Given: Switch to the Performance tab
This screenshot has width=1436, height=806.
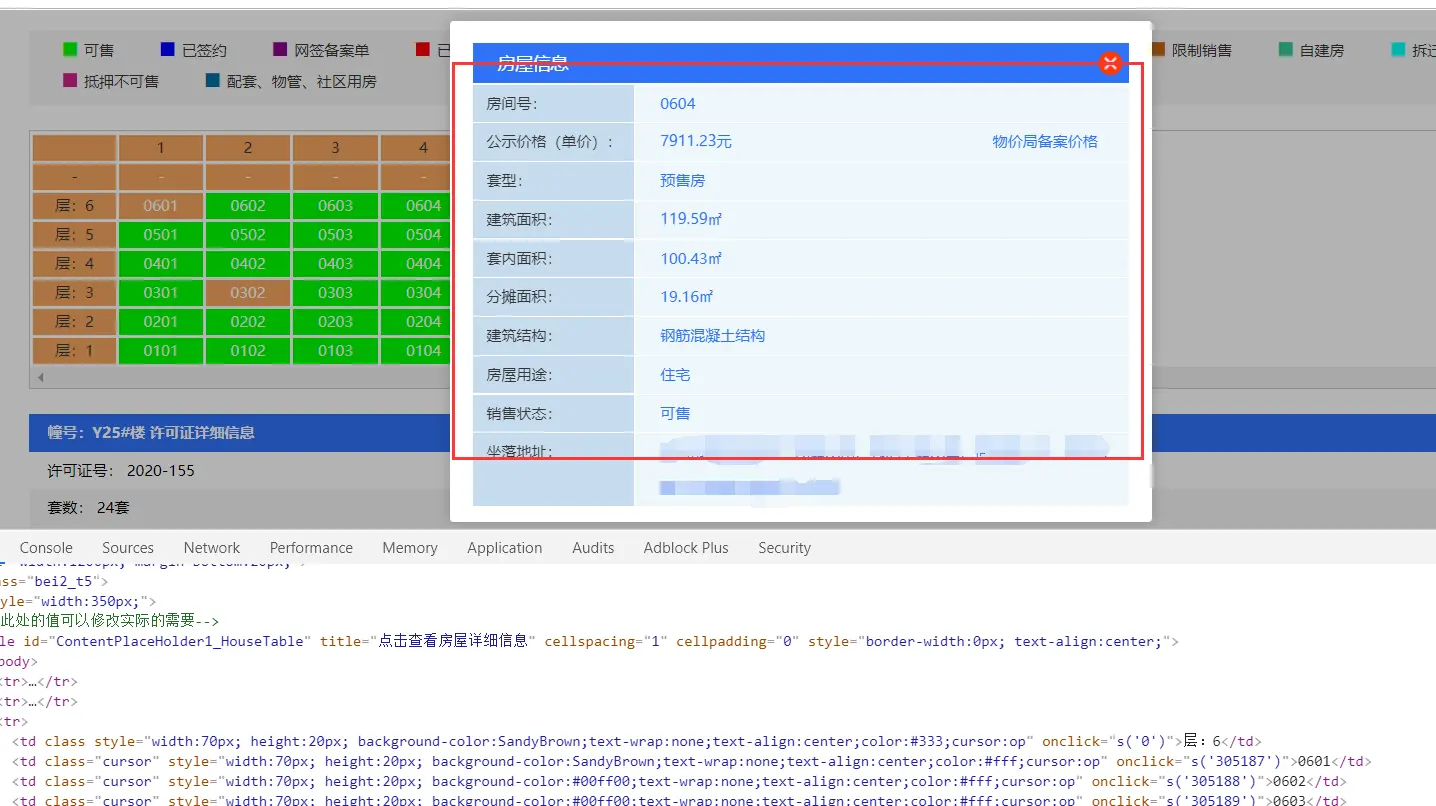Looking at the screenshot, I should 311,548.
